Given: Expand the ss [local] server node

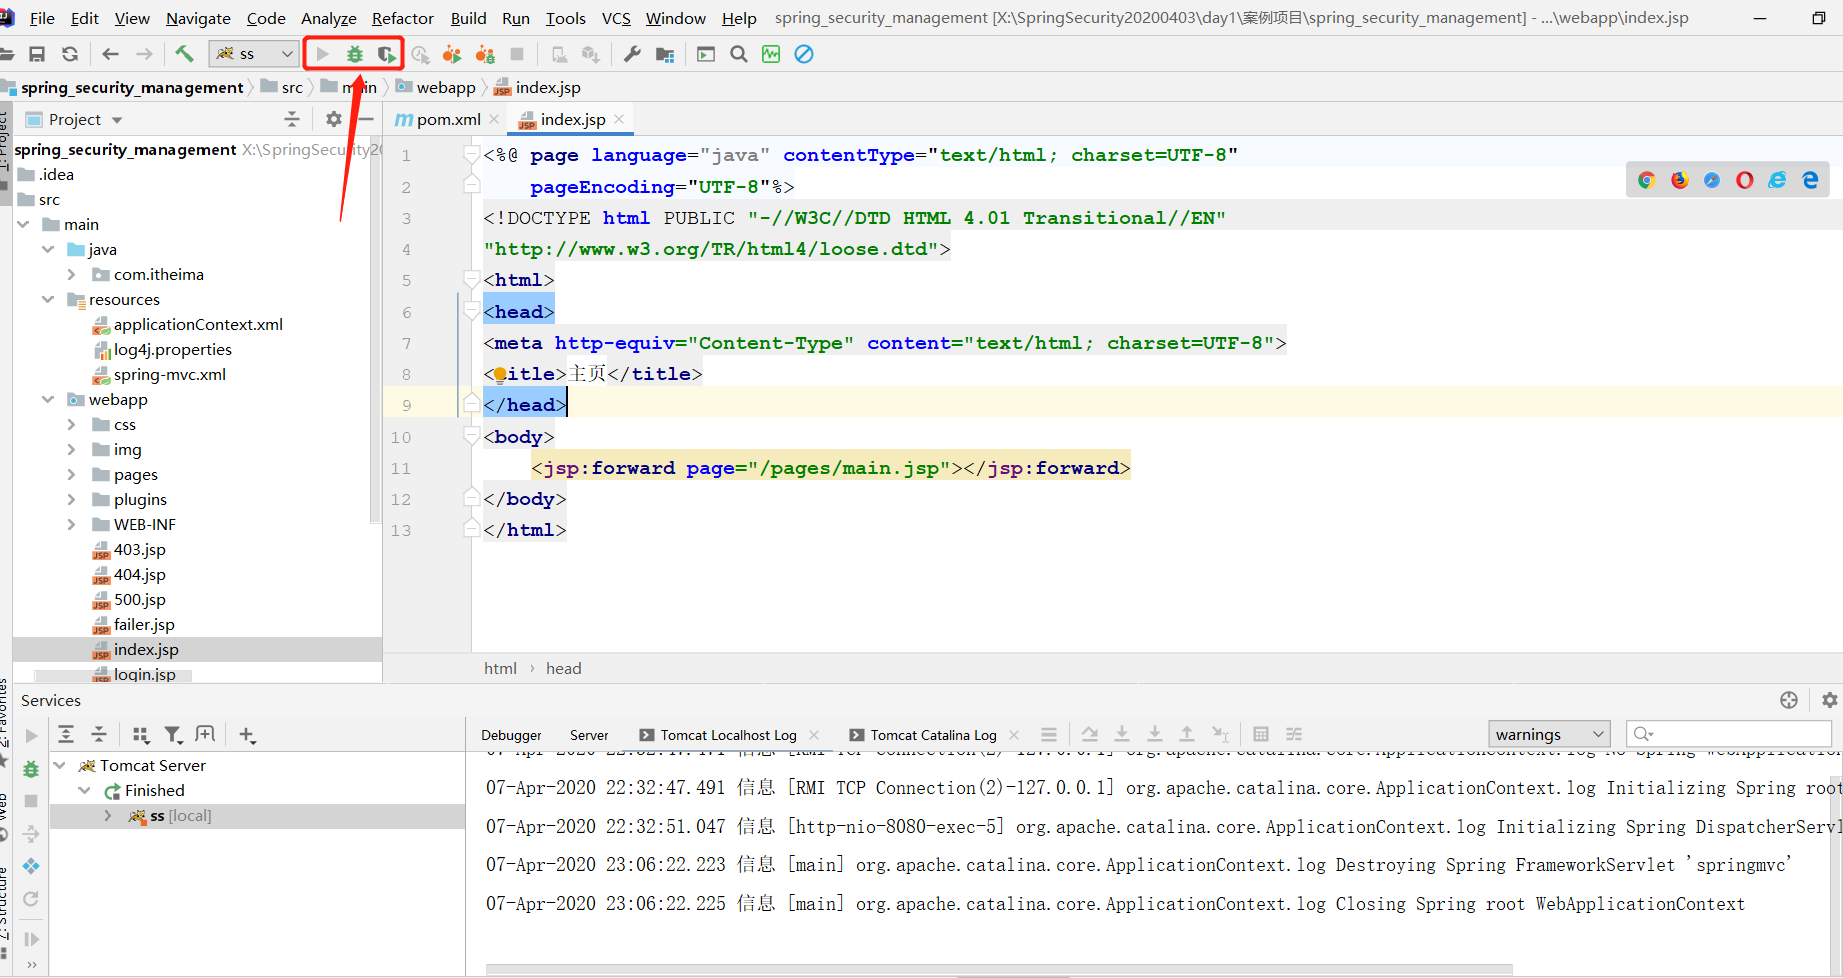Looking at the screenshot, I should click(x=108, y=816).
